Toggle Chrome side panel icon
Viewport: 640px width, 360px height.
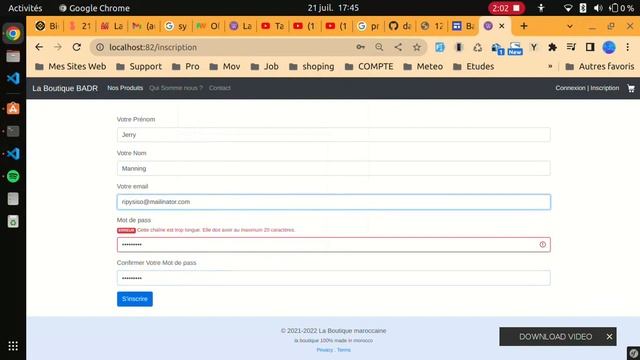pos(590,47)
